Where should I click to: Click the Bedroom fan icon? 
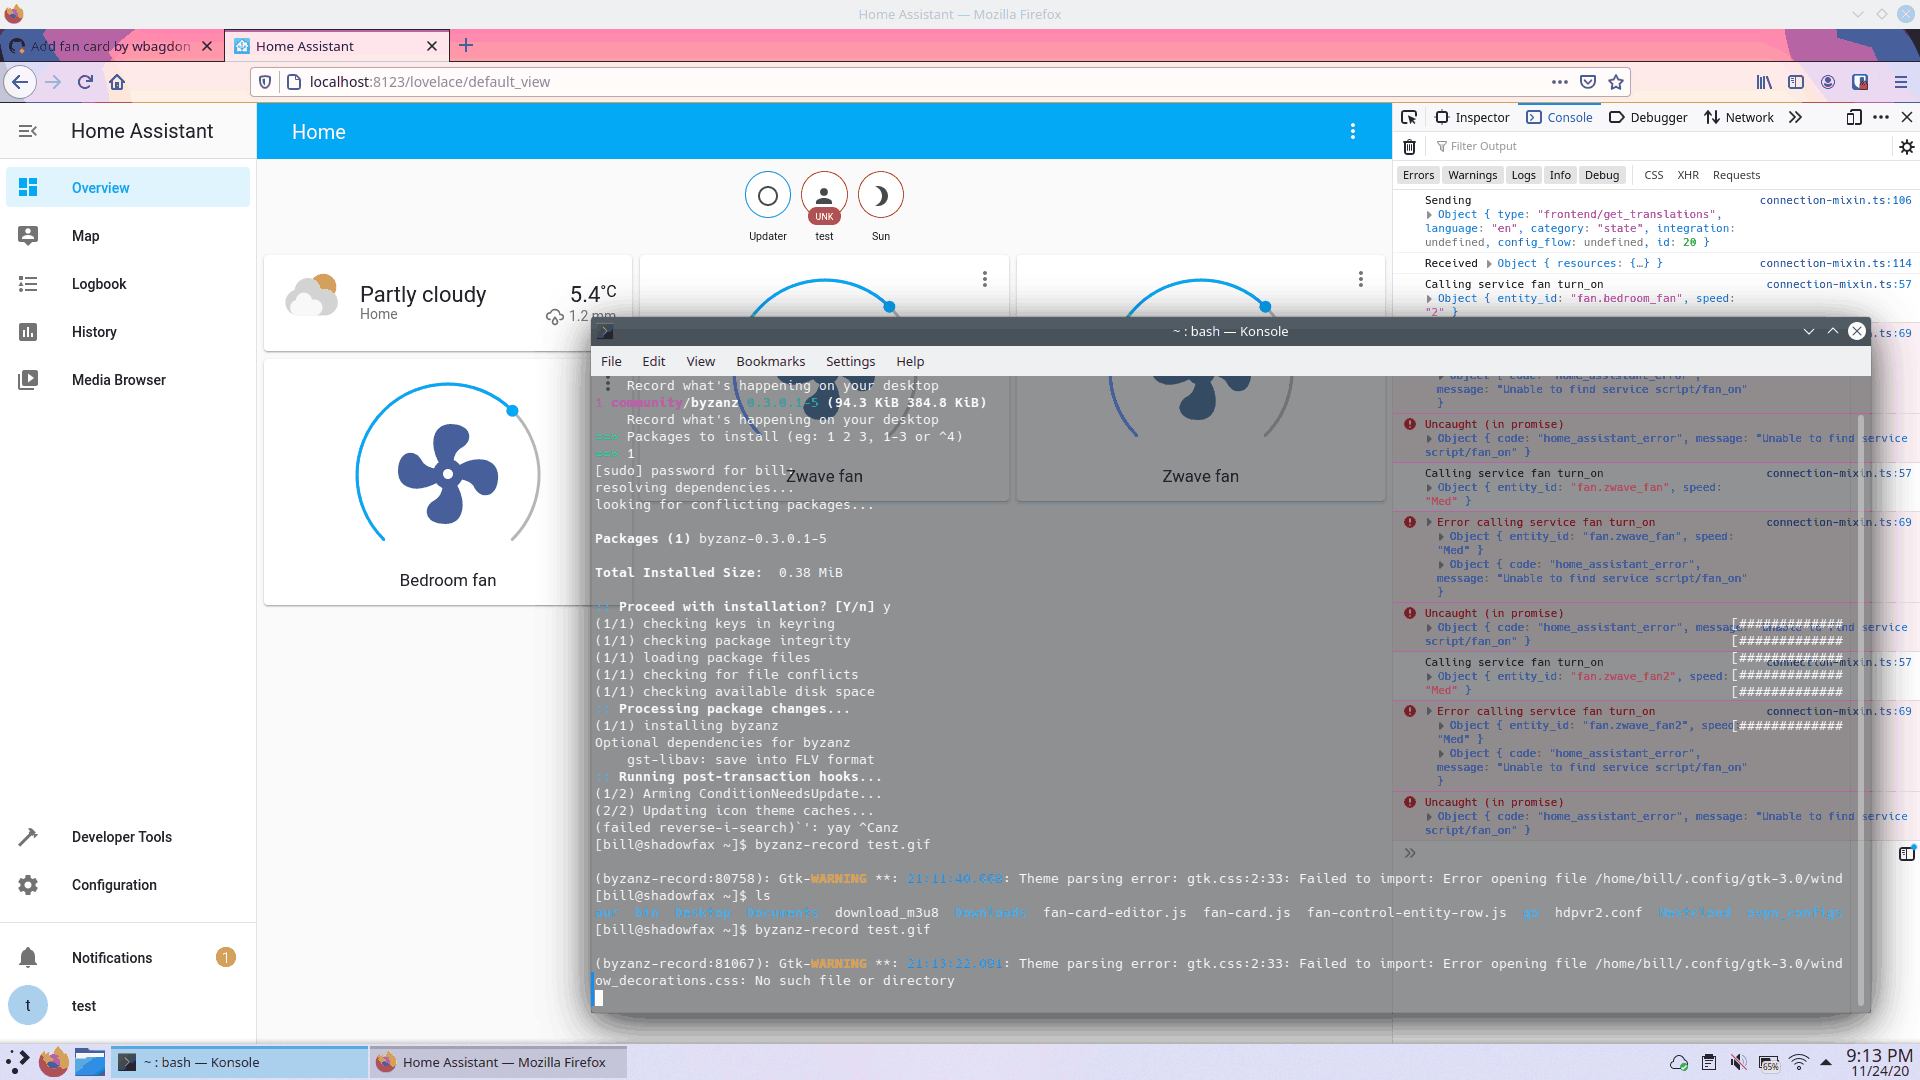pyautogui.click(x=448, y=474)
